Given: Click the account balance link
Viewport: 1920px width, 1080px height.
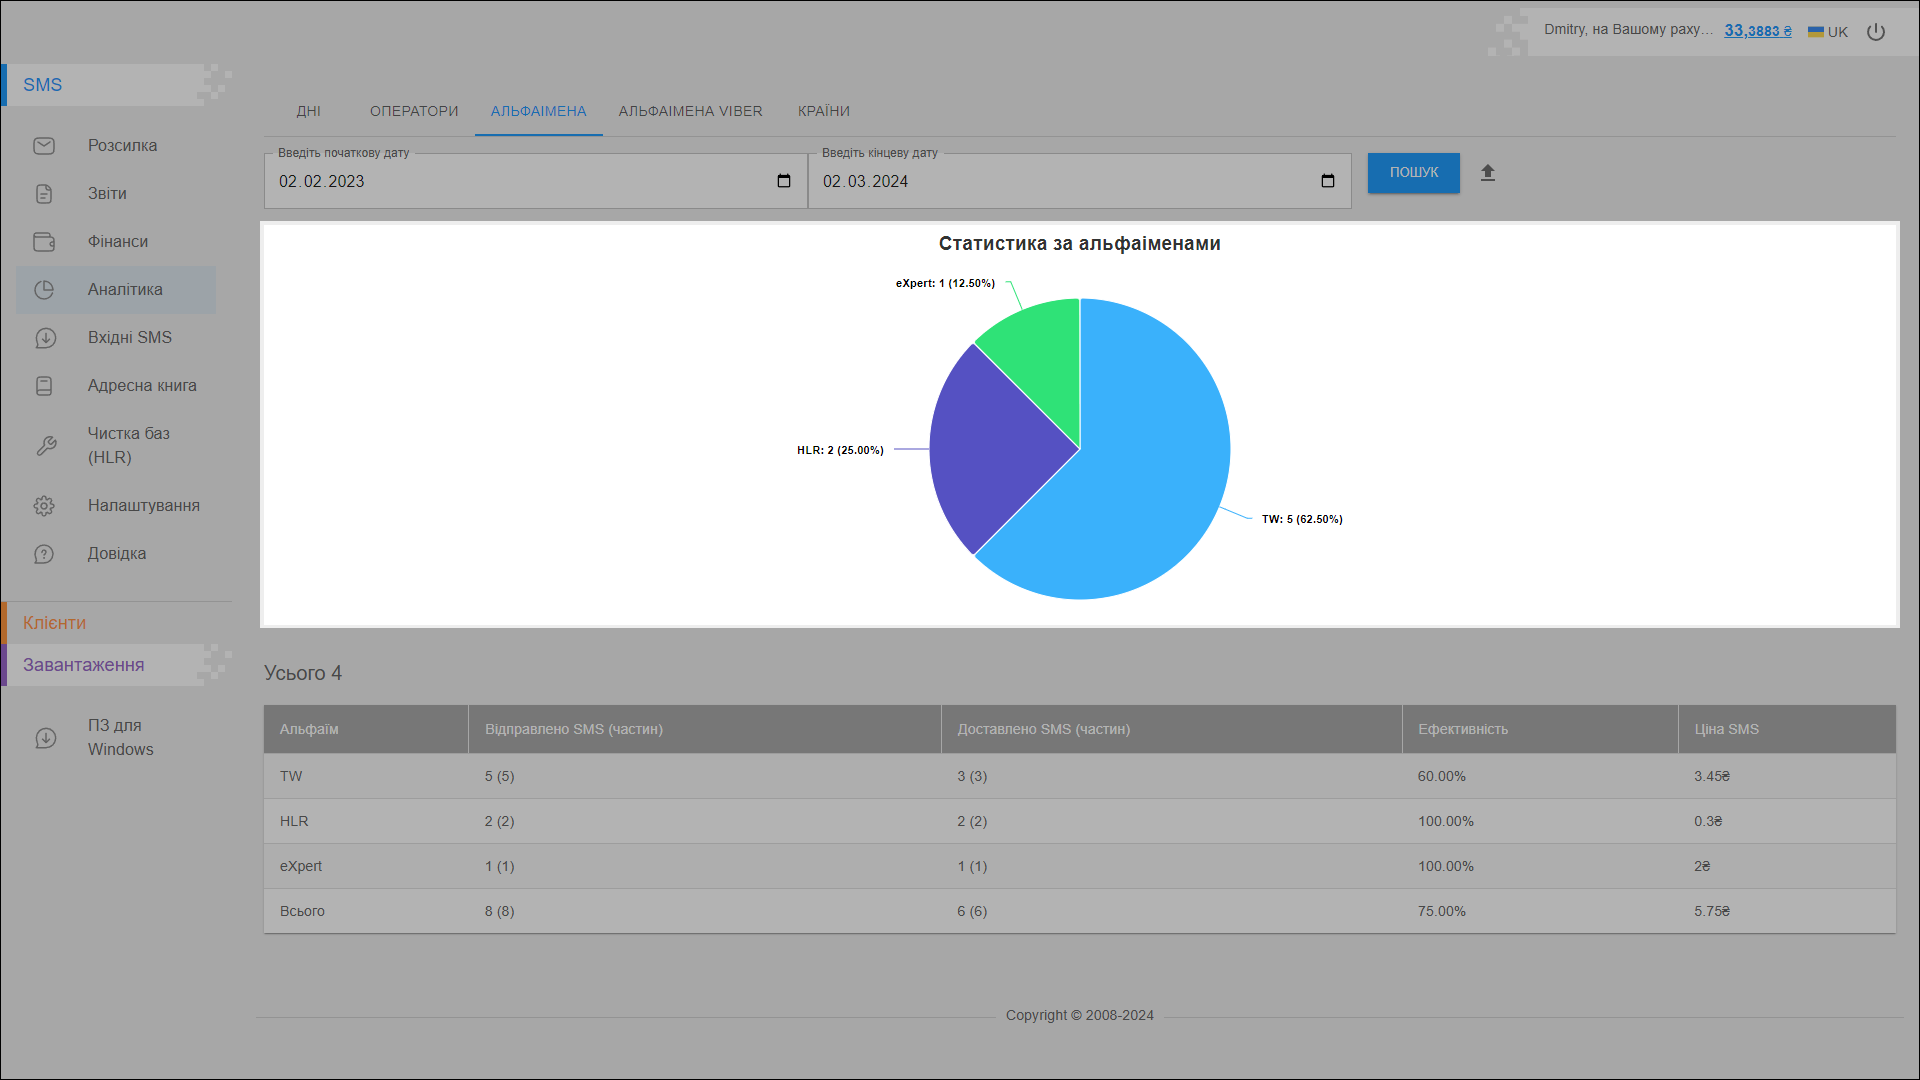Looking at the screenshot, I should pyautogui.click(x=1757, y=31).
